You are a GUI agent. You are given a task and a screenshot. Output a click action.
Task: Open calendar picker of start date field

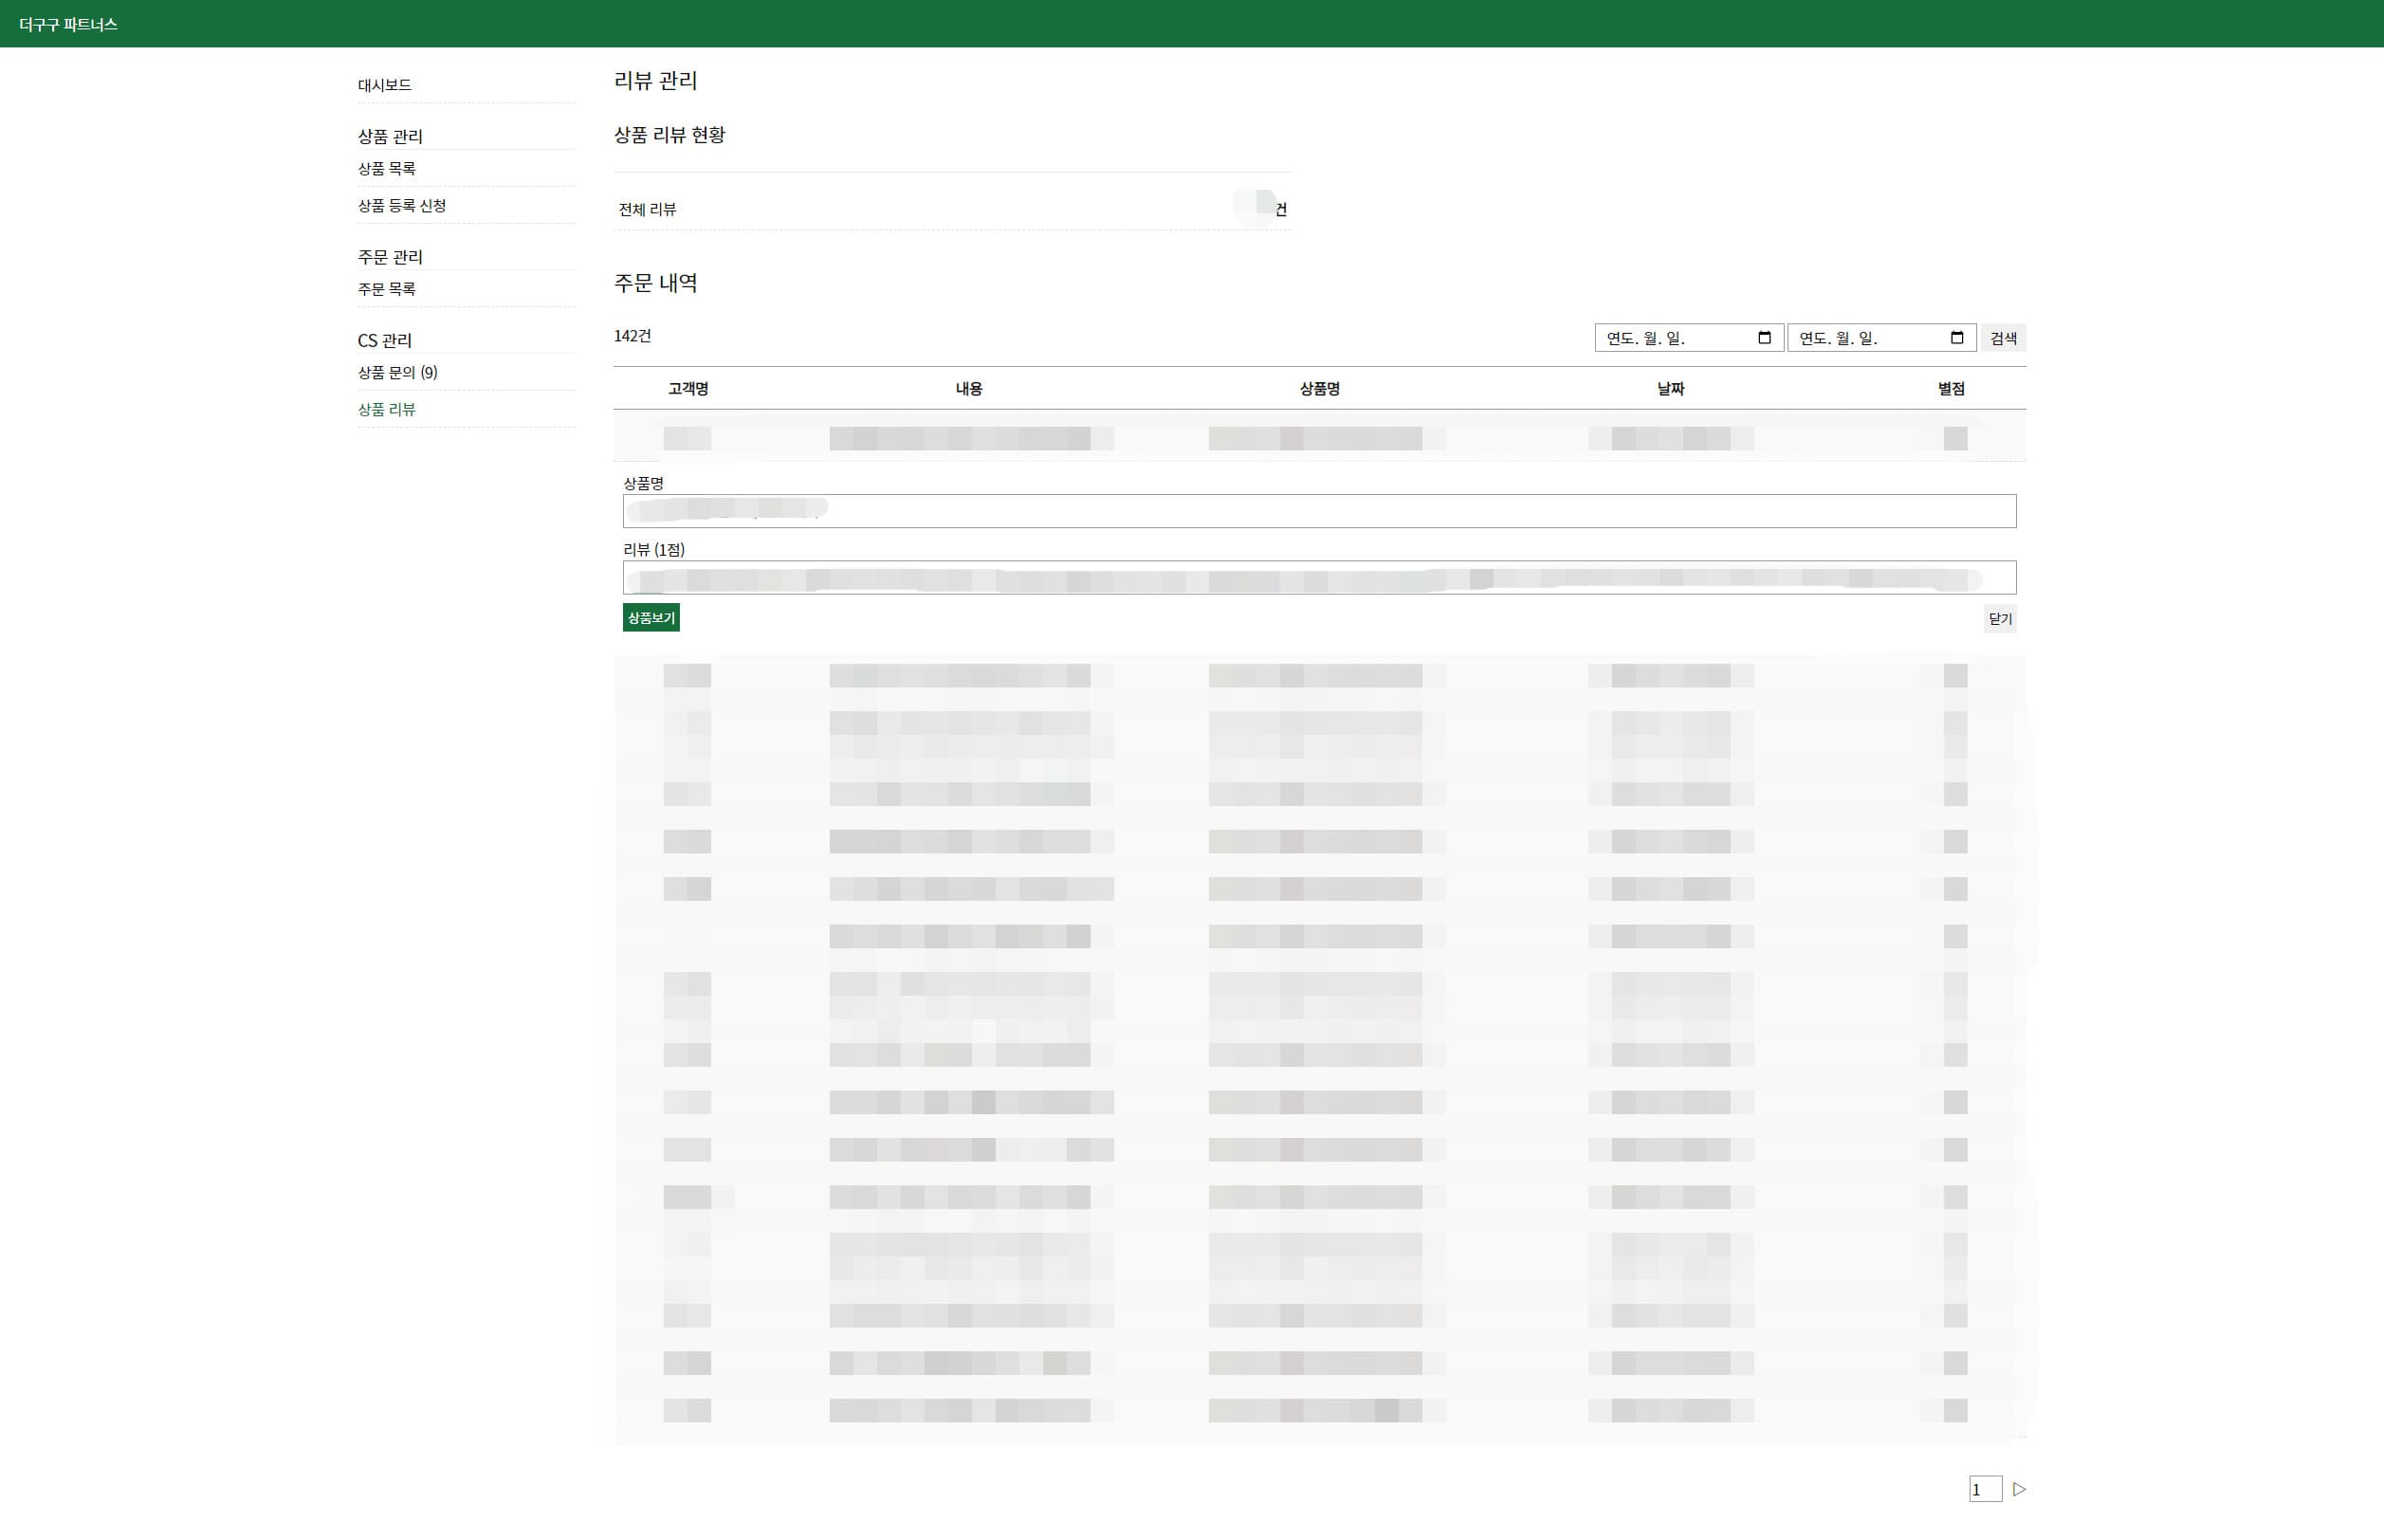(x=1764, y=338)
